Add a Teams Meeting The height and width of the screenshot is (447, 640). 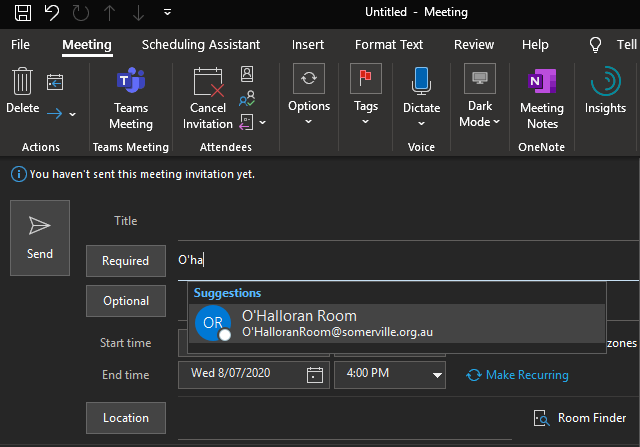(x=131, y=99)
